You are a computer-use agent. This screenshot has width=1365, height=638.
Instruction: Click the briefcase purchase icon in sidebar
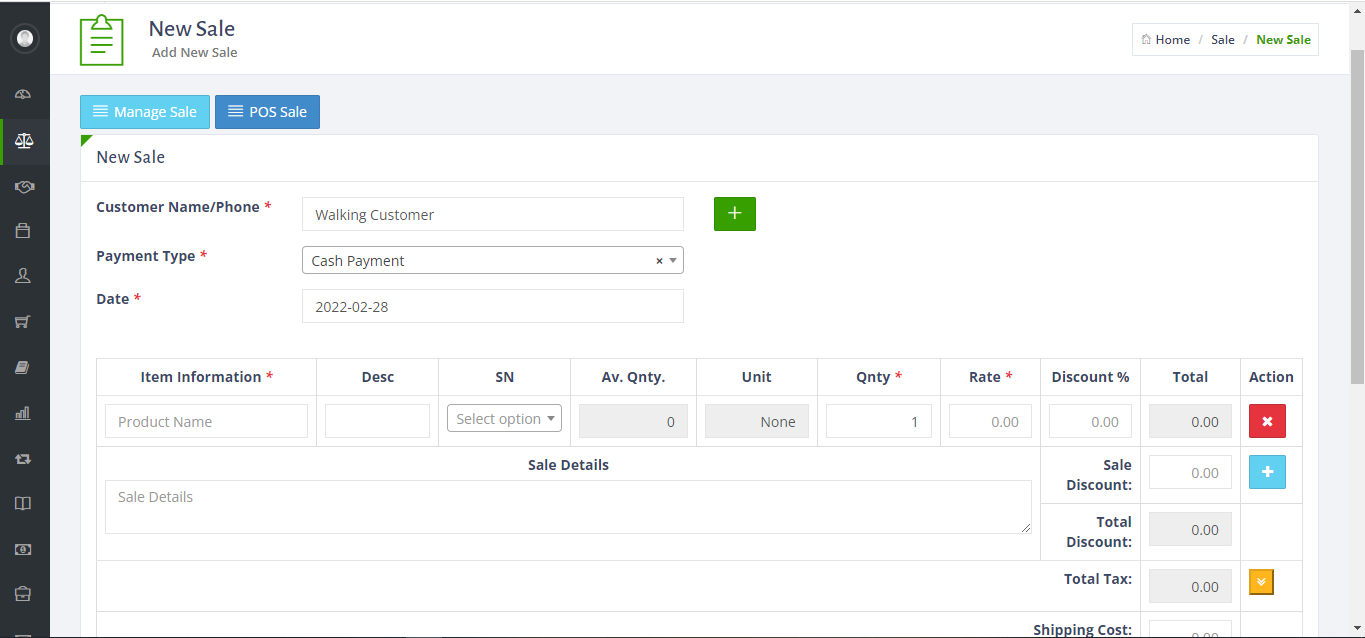tap(22, 229)
